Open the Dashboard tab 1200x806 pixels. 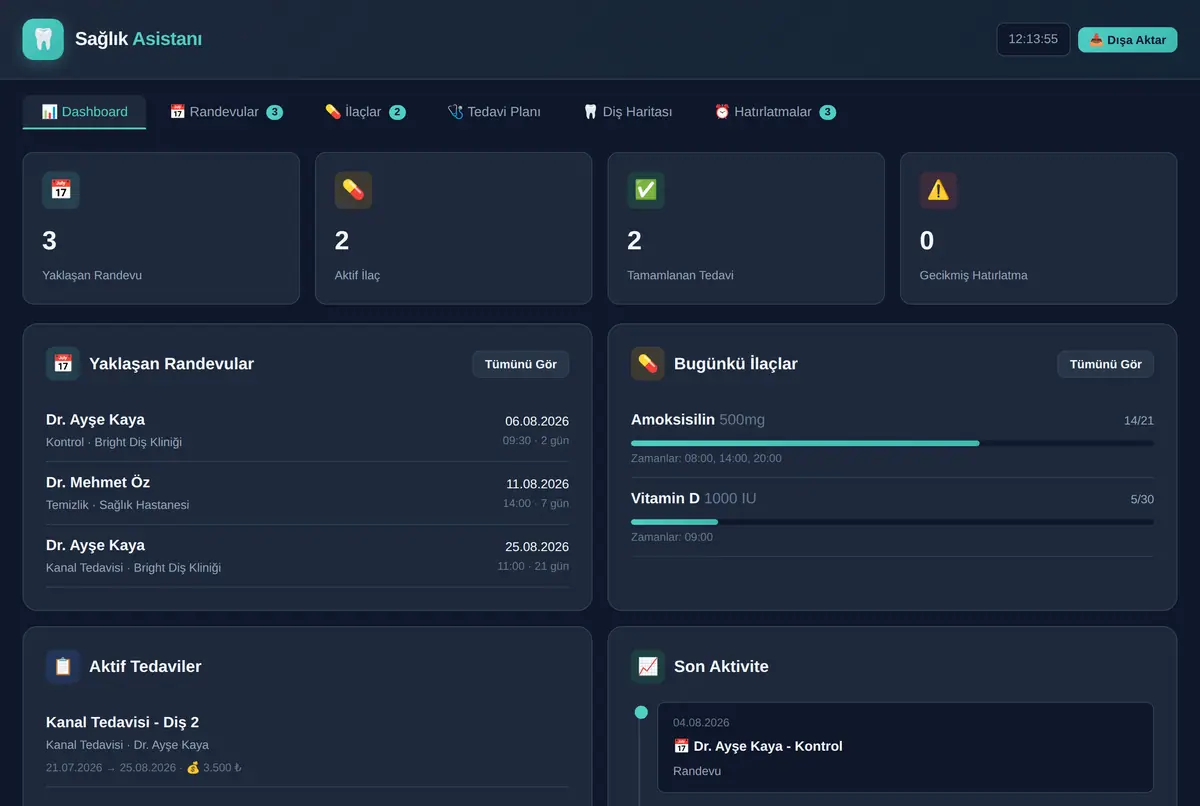point(85,112)
